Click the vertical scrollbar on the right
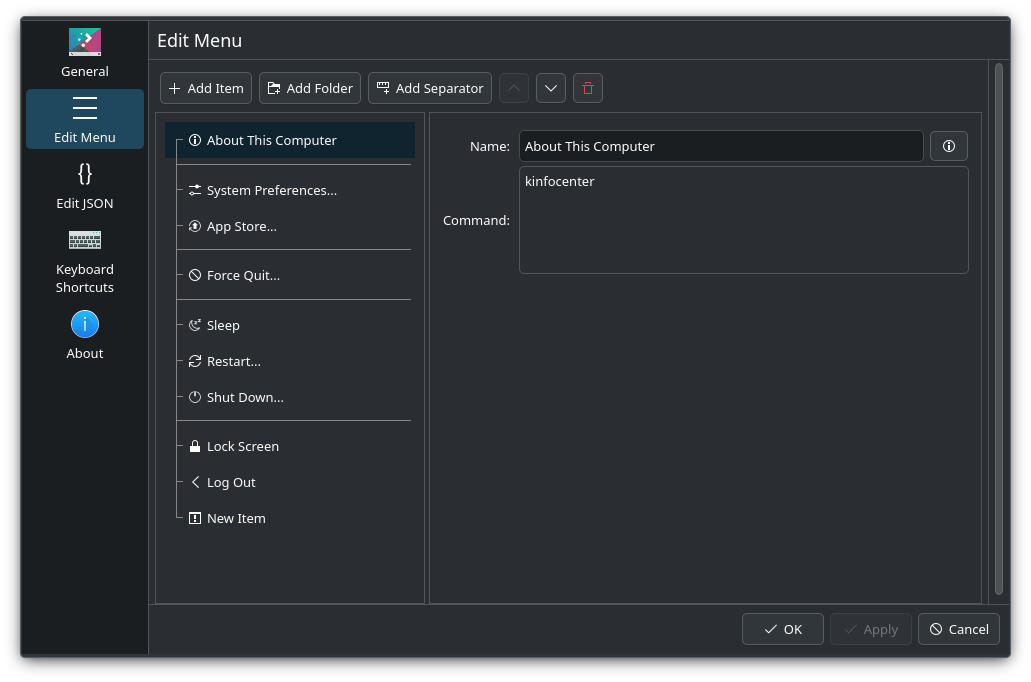Screen dimensions: 1031x682 tap(999, 329)
